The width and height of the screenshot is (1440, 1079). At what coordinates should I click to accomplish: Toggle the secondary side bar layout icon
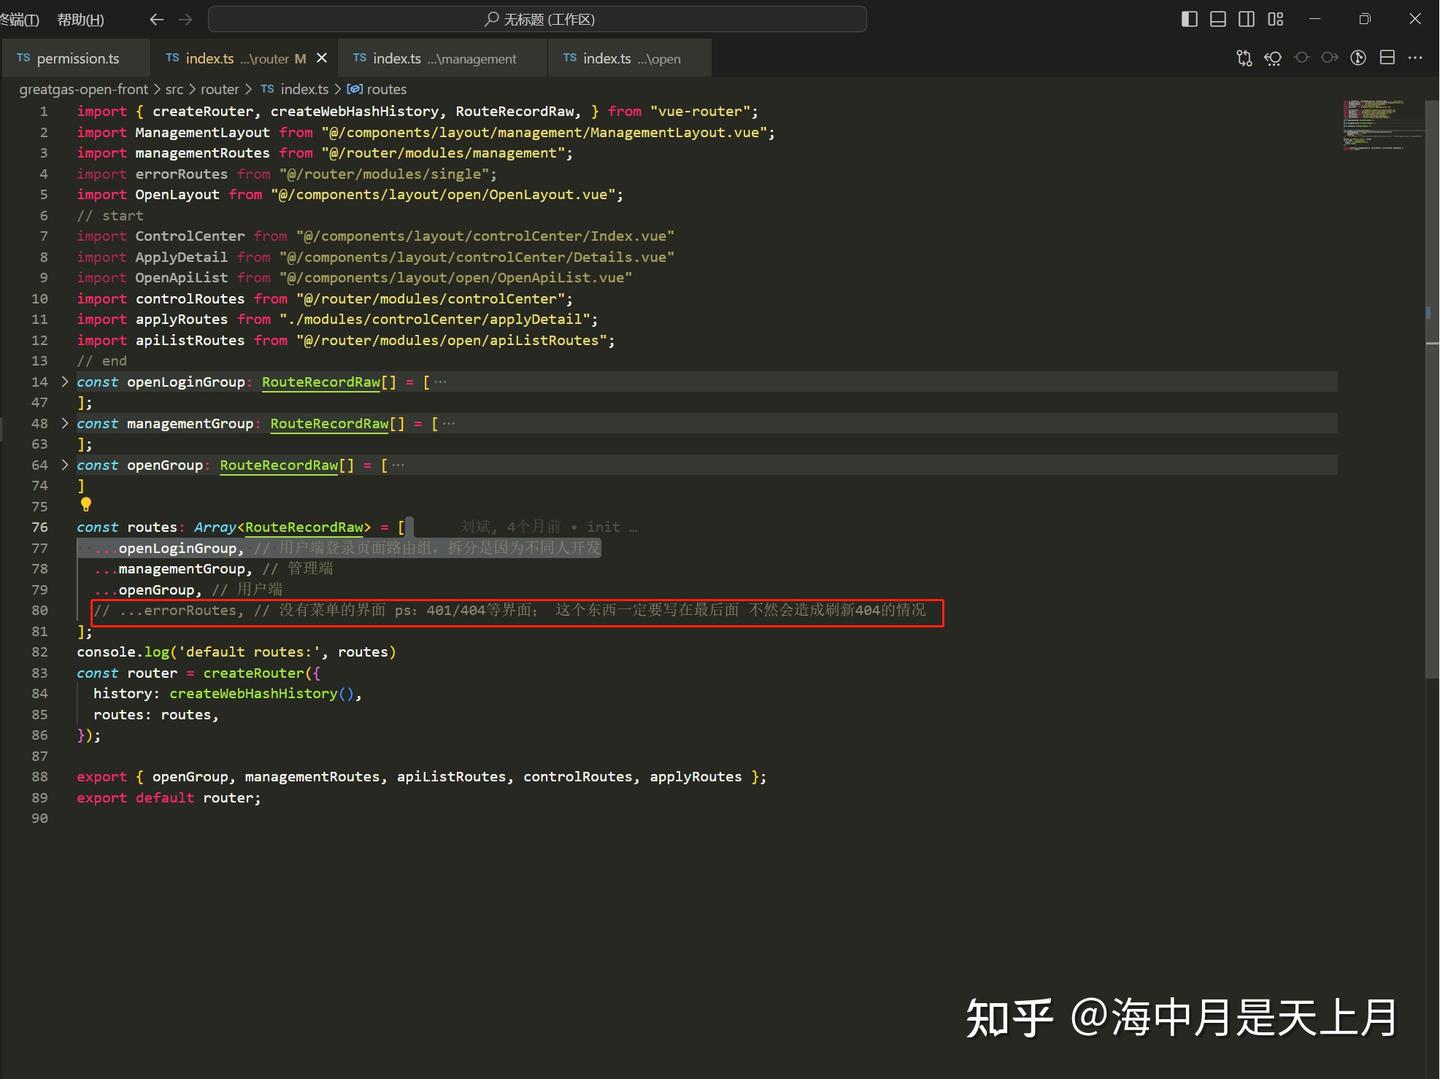[1247, 19]
